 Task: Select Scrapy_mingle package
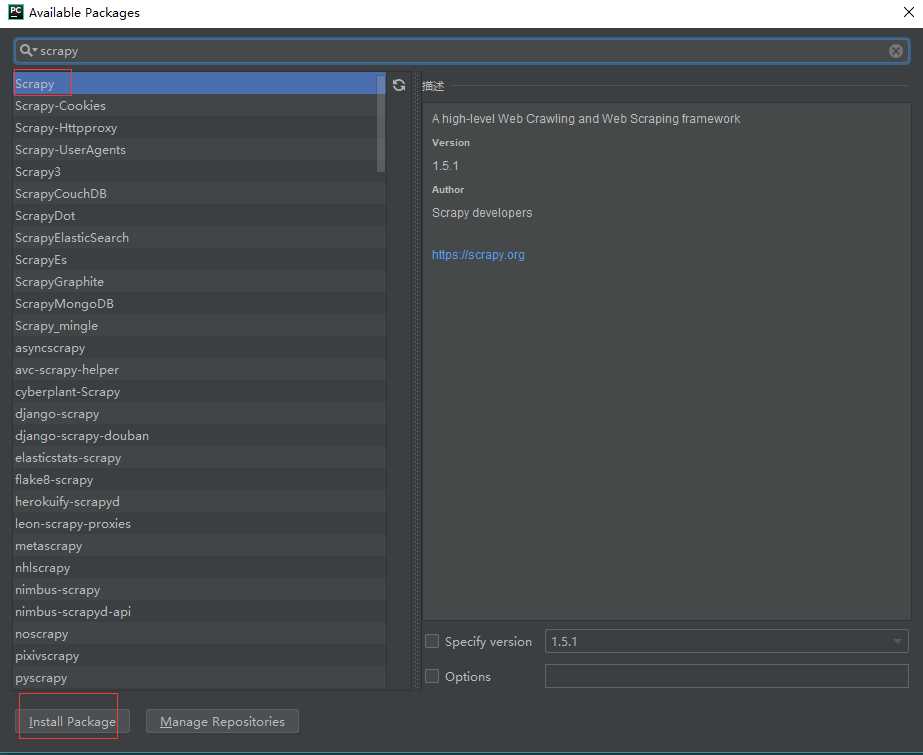click(199, 325)
